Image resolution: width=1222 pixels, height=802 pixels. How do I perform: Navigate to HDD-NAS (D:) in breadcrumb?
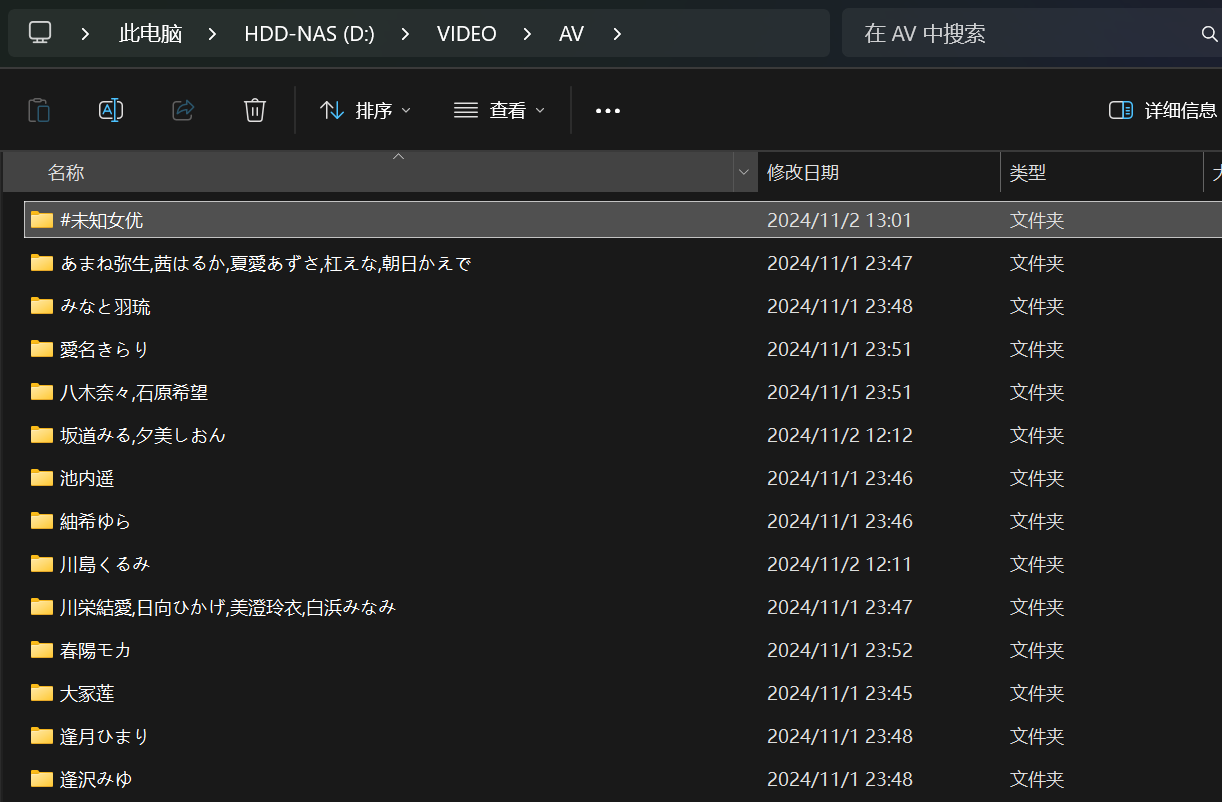pyautogui.click(x=309, y=34)
